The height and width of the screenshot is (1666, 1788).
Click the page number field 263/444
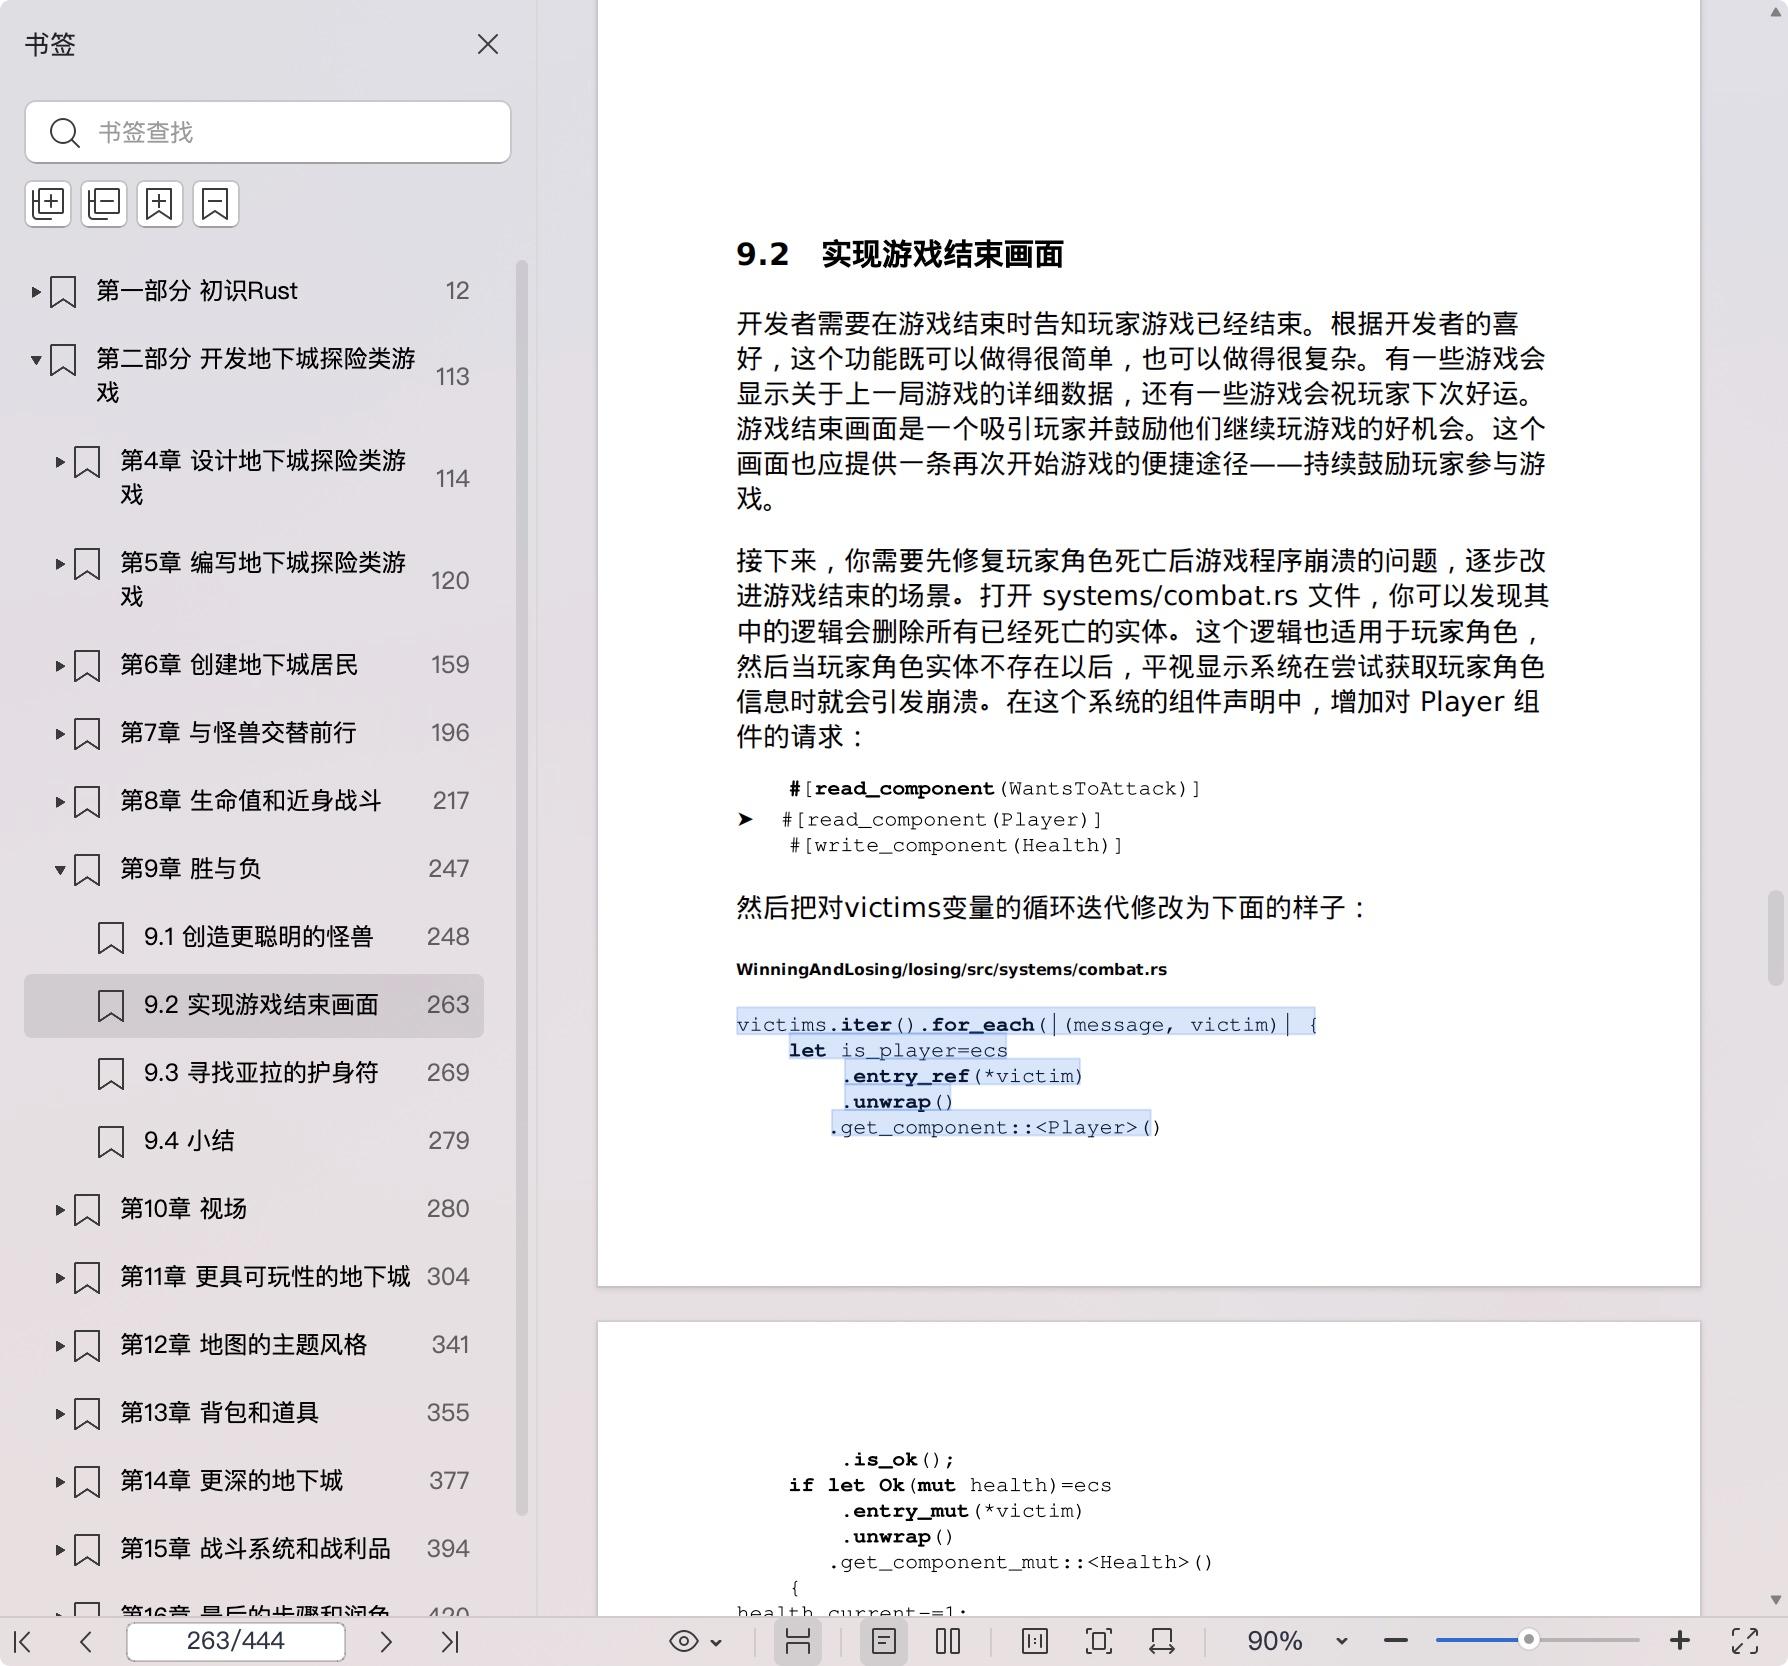[x=236, y=1641]
